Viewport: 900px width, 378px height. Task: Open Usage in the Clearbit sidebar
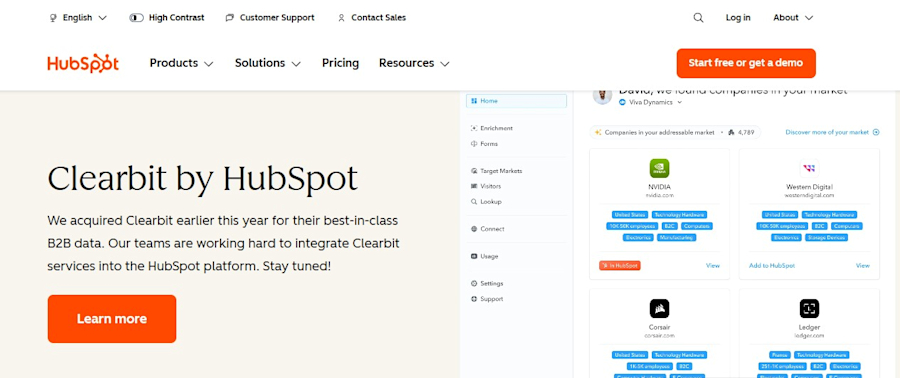tap(484, 256)
